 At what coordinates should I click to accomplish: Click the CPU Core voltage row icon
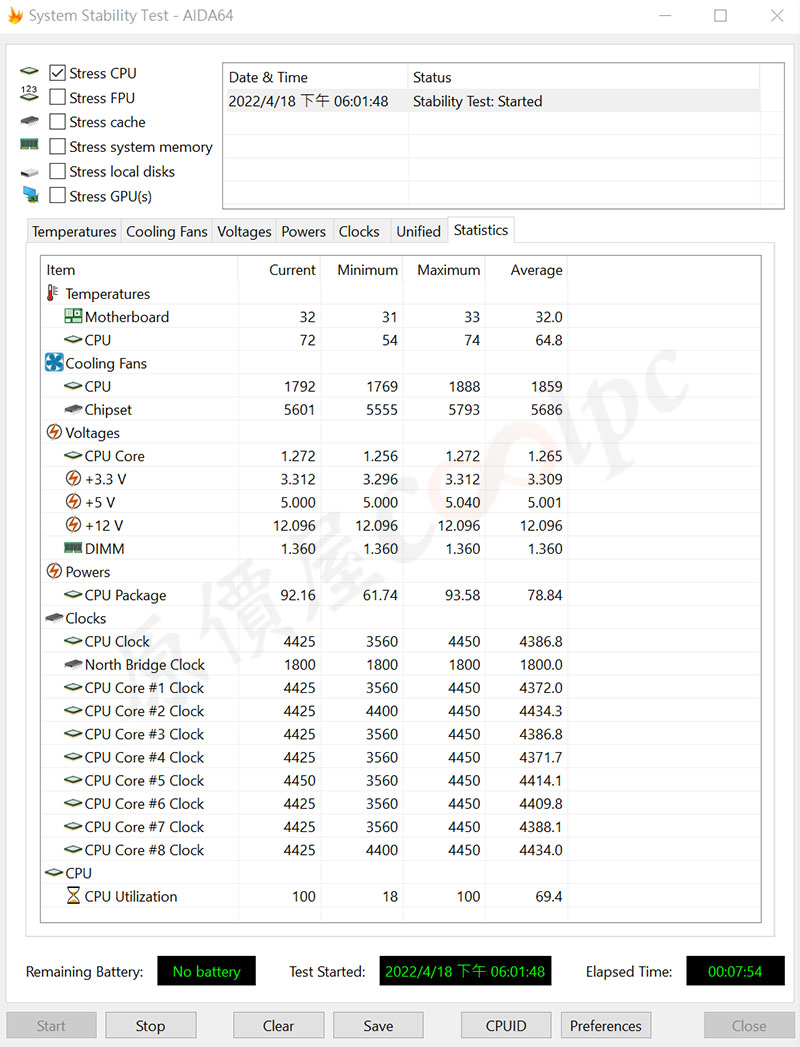coord(73,455)
